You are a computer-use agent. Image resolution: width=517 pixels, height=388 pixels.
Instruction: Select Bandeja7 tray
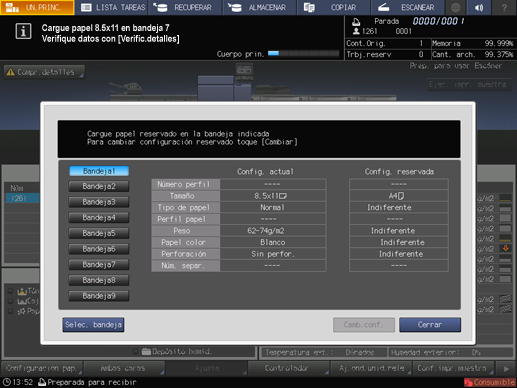pyautogui.click(x=99, y=265)
